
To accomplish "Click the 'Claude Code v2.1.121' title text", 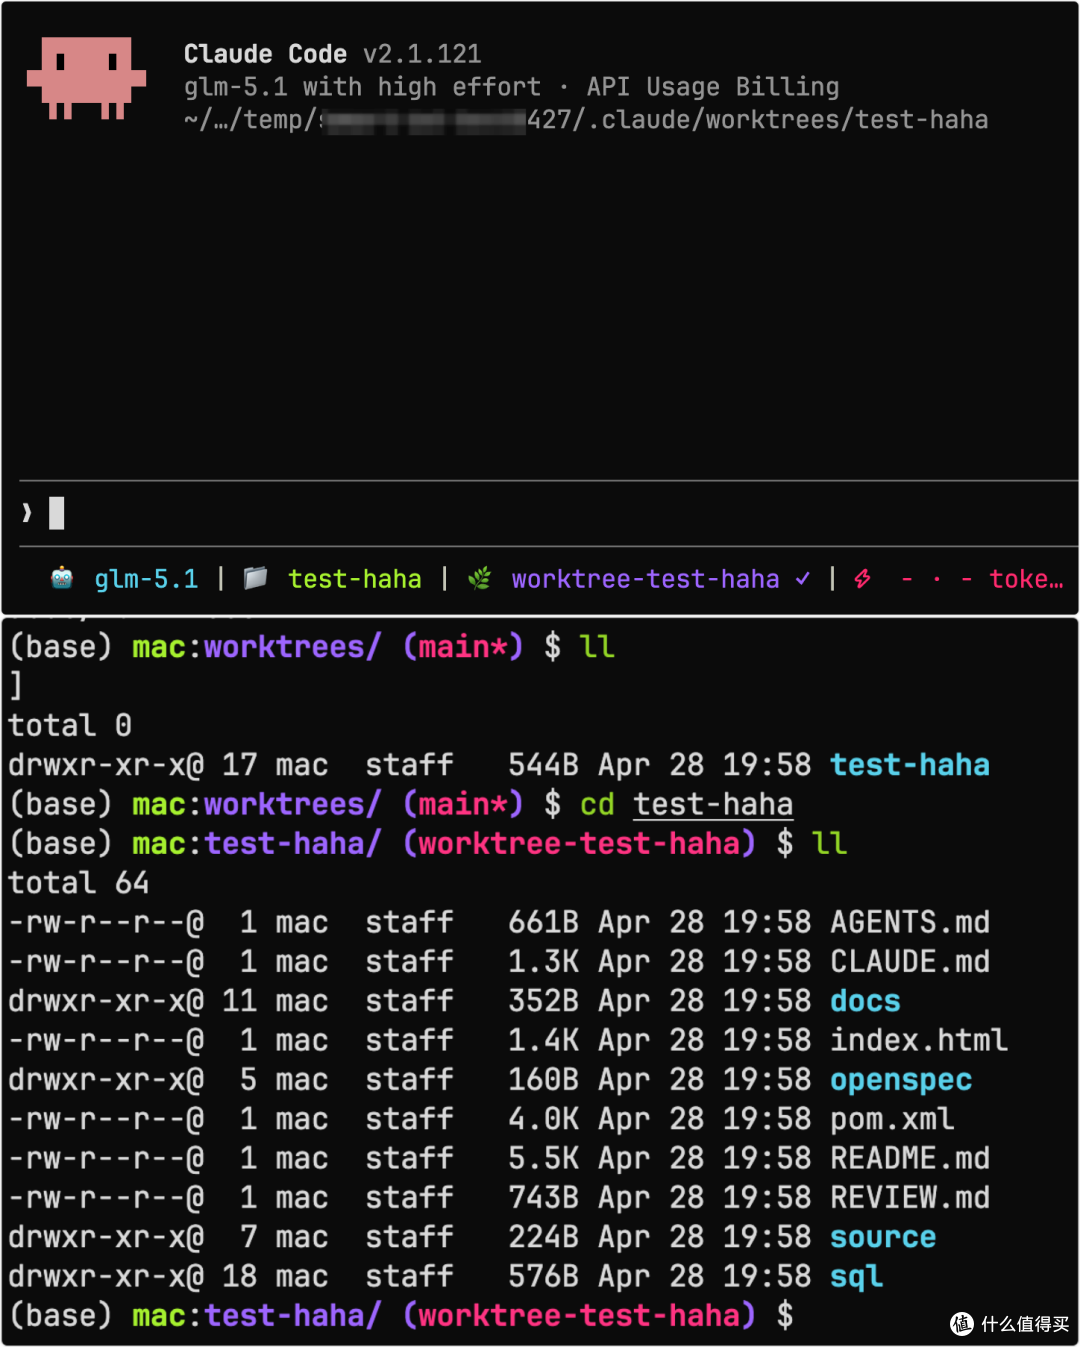I will pyautogui.click(x=332, y=54).
